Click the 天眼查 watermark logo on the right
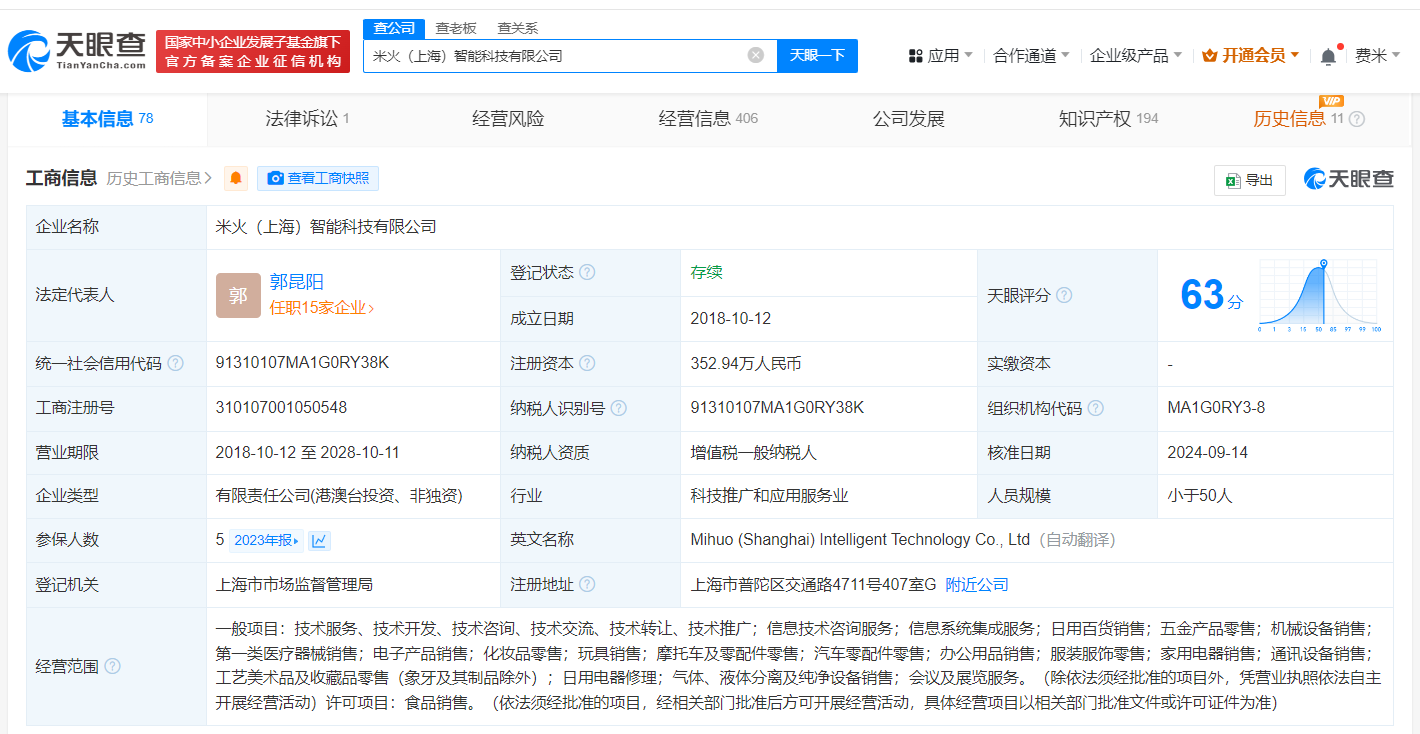 [x=1350, y=177]
